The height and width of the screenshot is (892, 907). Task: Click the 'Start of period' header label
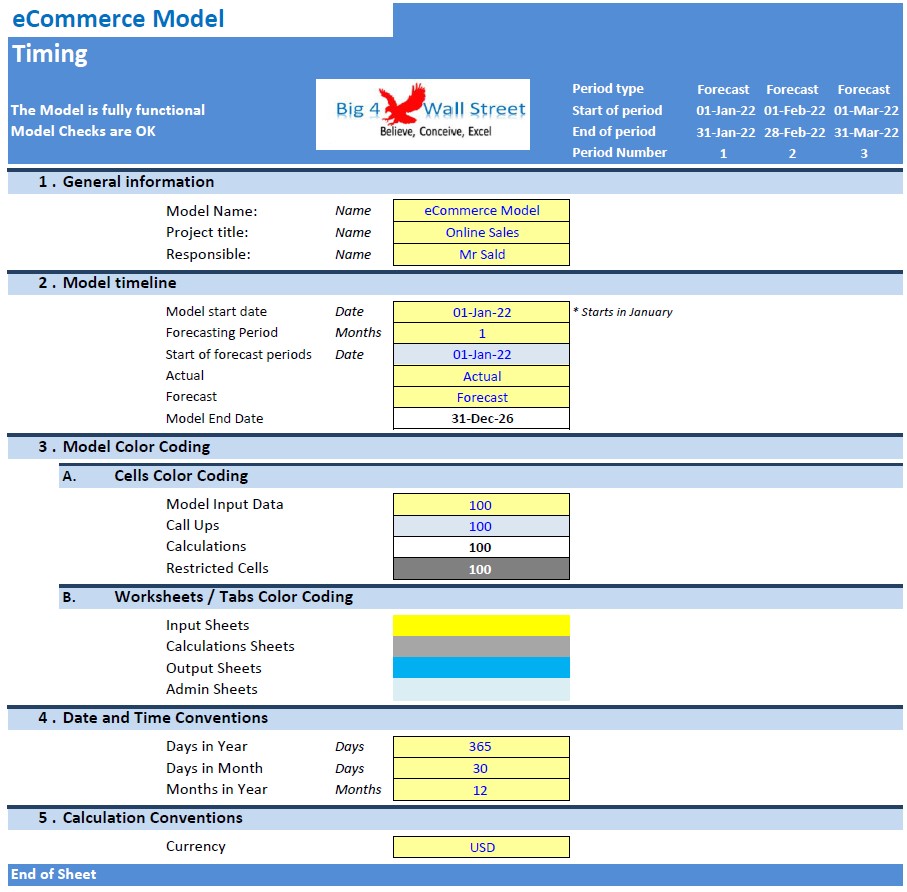[617, 110]
